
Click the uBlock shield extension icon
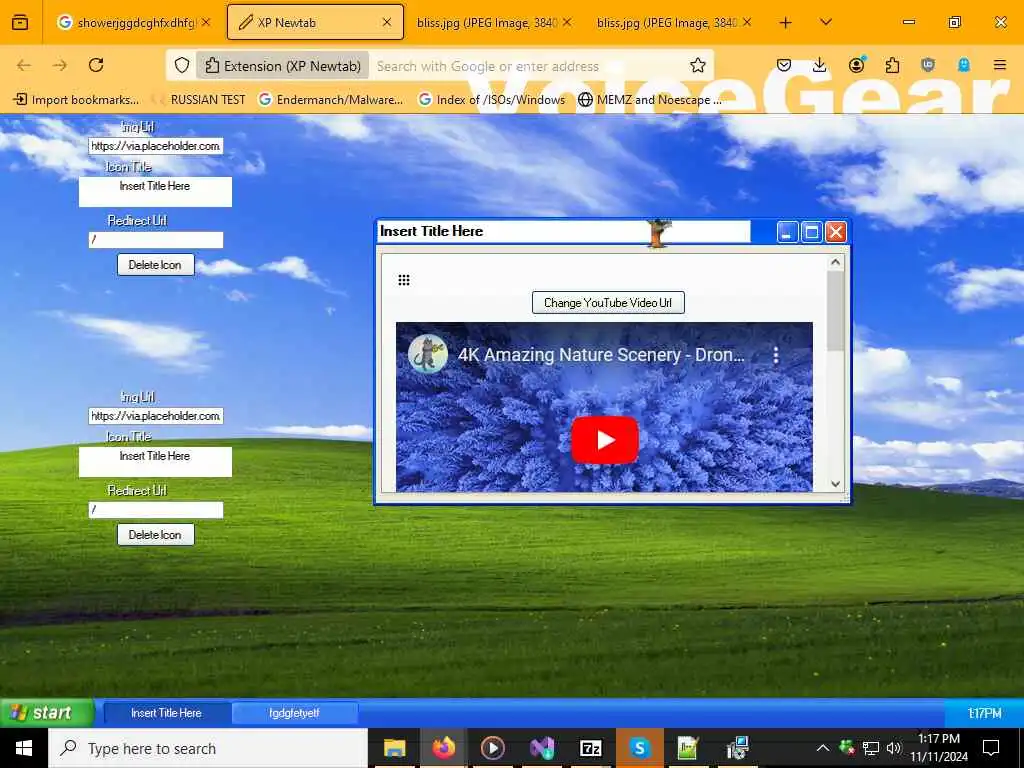[928, 65]
